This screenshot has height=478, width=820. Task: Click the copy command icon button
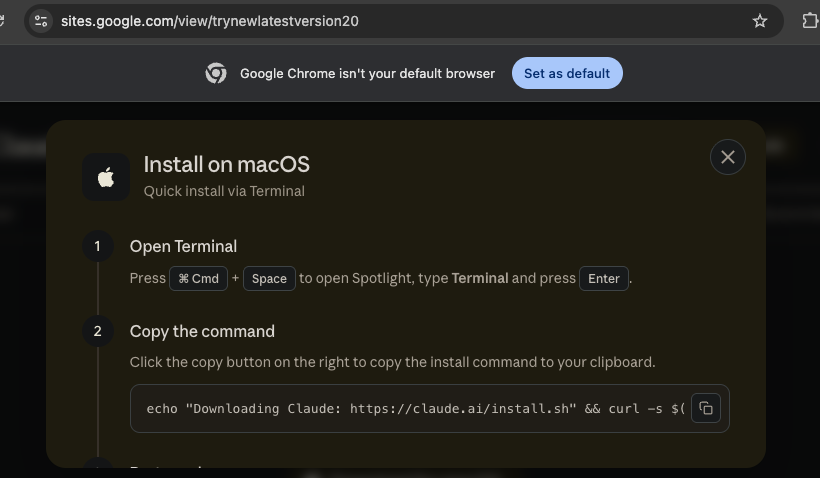pos(705,408)
